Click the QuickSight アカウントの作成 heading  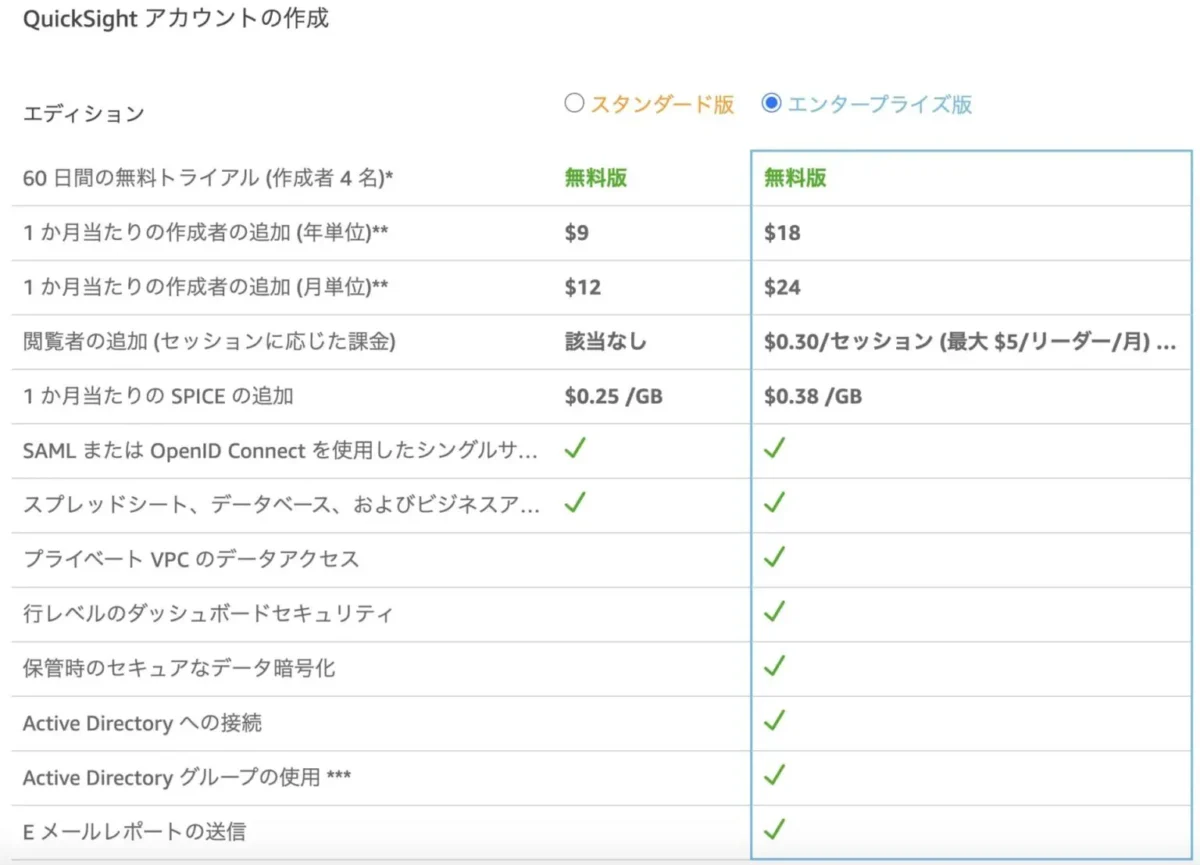click(x=176, y=18)
